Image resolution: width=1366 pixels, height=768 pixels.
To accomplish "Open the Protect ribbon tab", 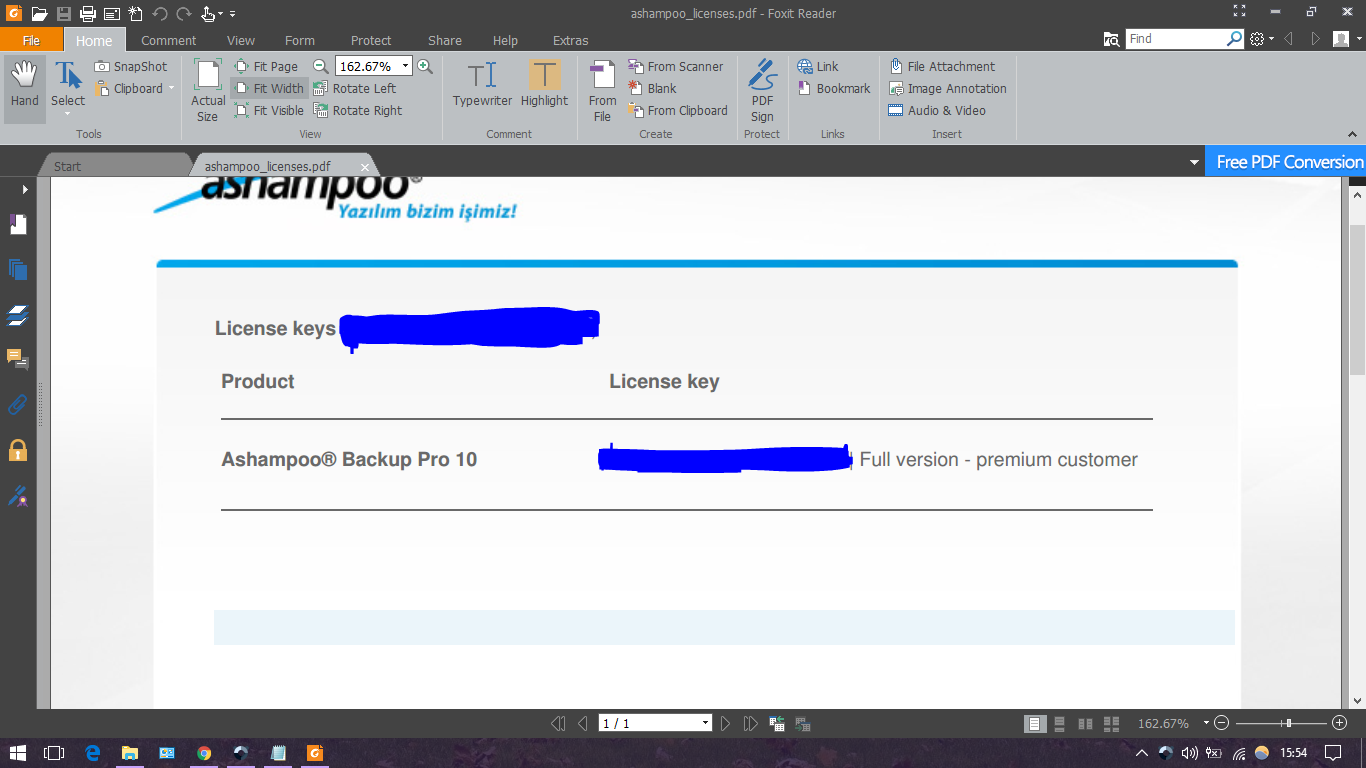I will [x=371, y=40].
